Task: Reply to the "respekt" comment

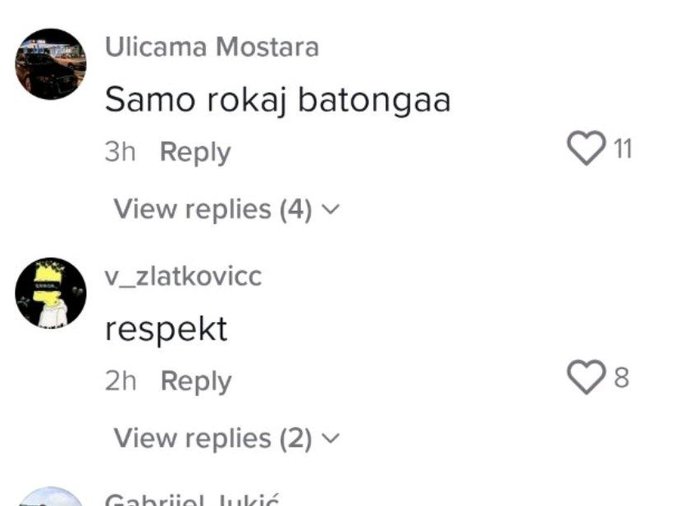Action: coord(195,381)
